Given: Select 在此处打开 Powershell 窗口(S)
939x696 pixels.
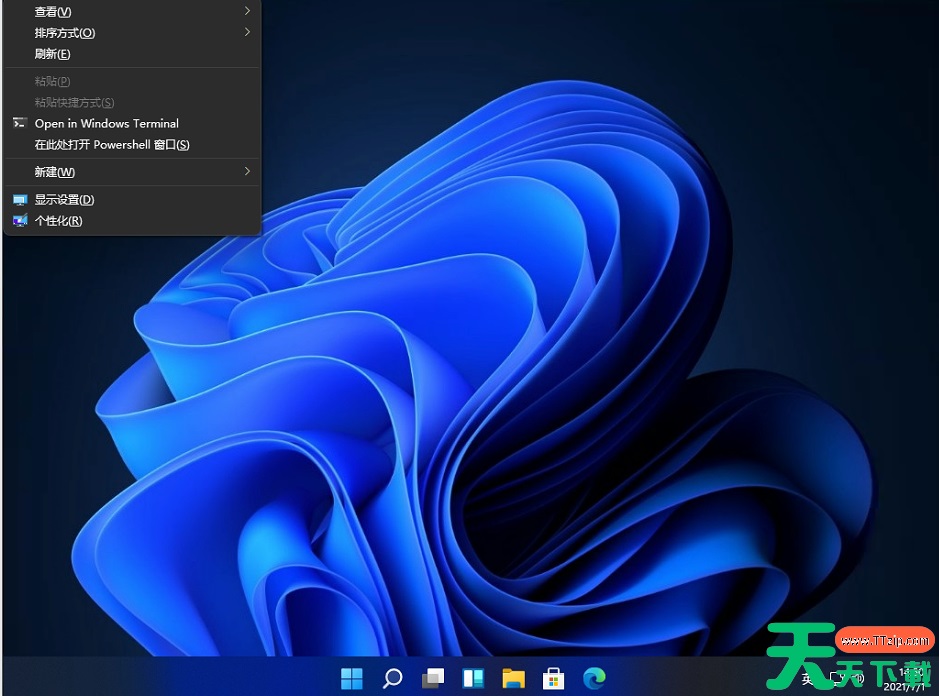Looking at the screenshot, I should point(132,144).
